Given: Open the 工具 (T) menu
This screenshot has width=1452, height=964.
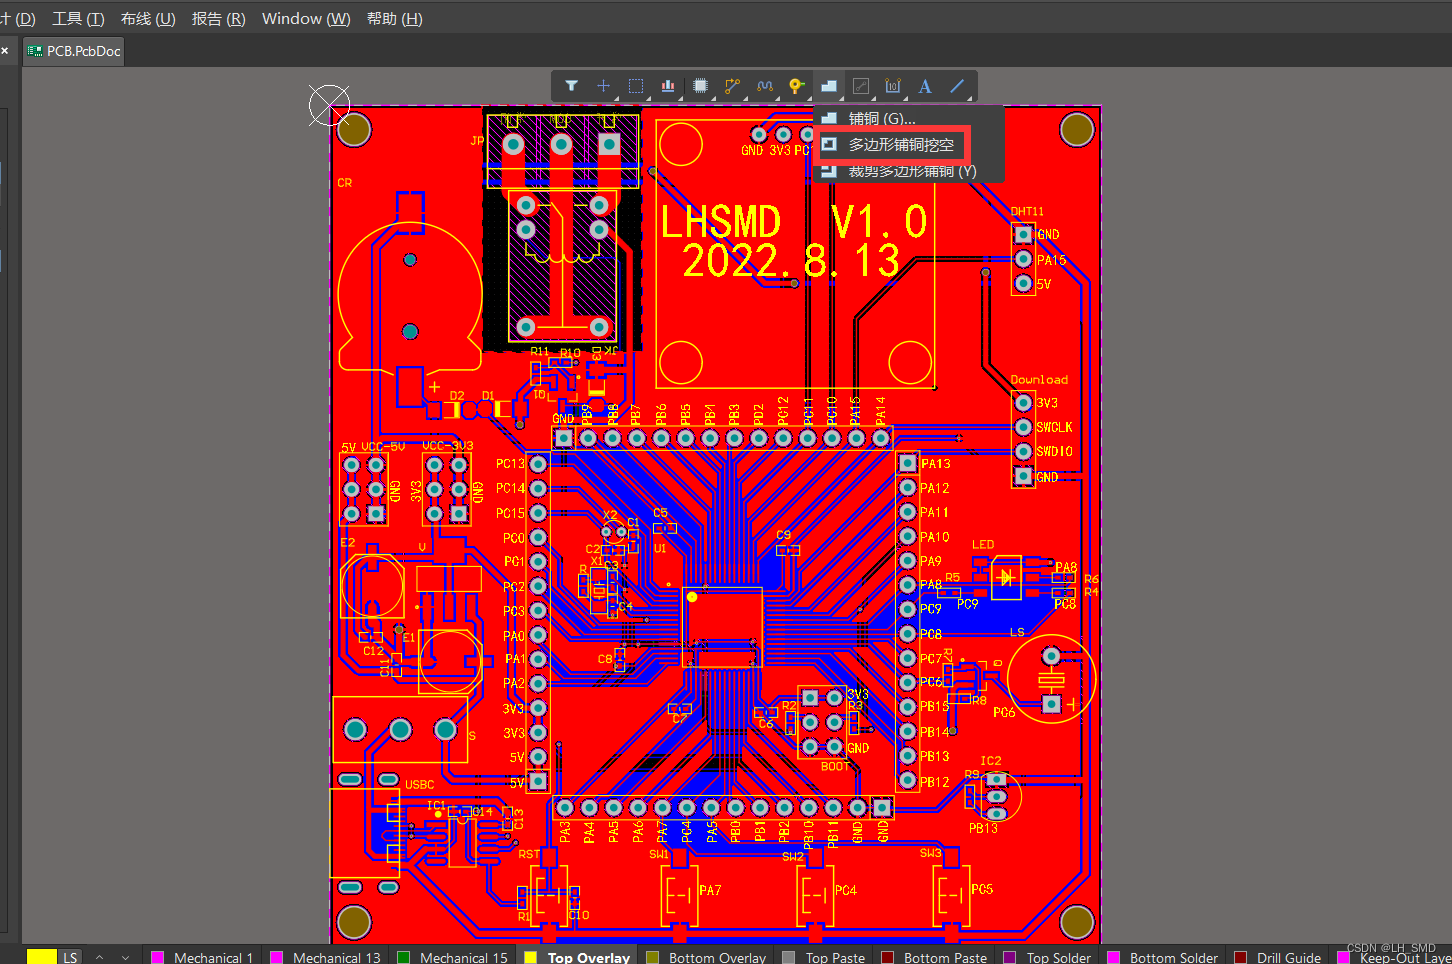Looking at the screenshot, I should pos(78,18).
